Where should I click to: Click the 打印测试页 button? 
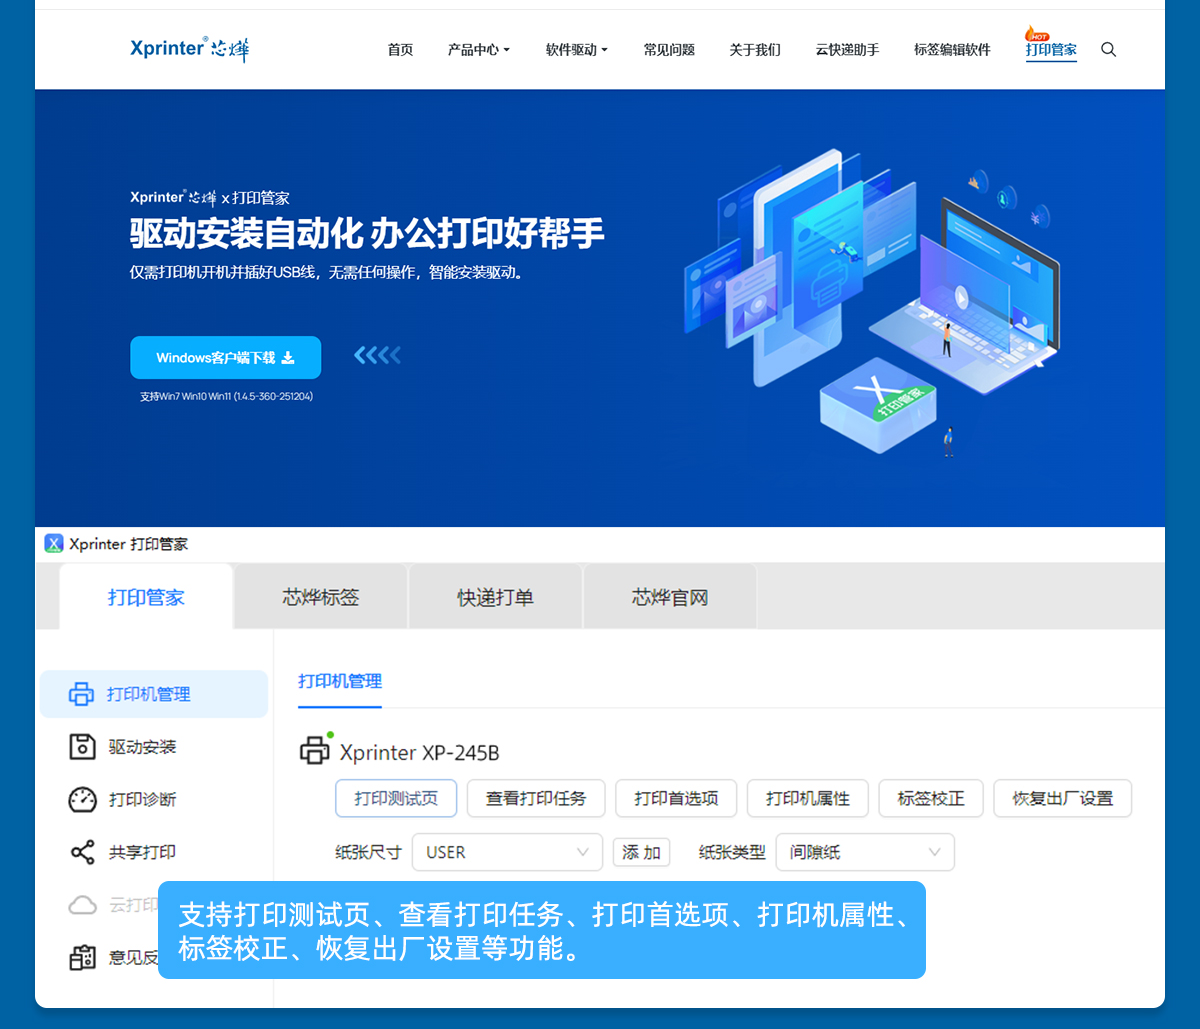(x=396, y=799)
